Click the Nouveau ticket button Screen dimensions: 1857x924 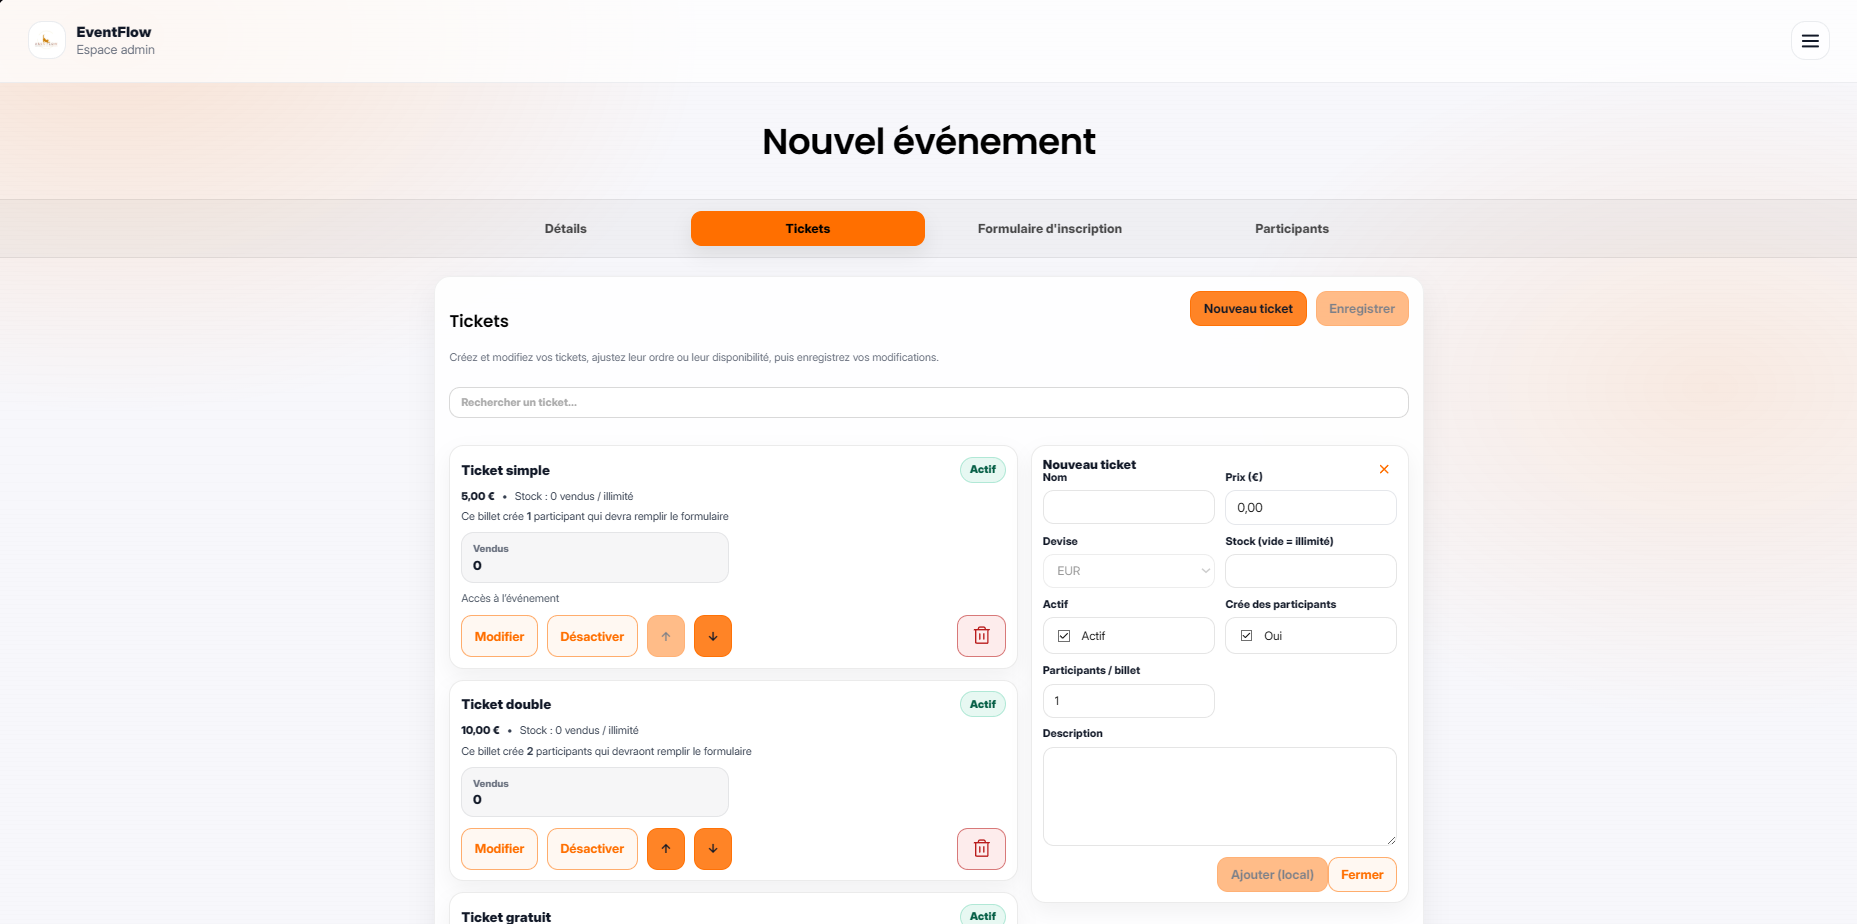point(1248,308)
